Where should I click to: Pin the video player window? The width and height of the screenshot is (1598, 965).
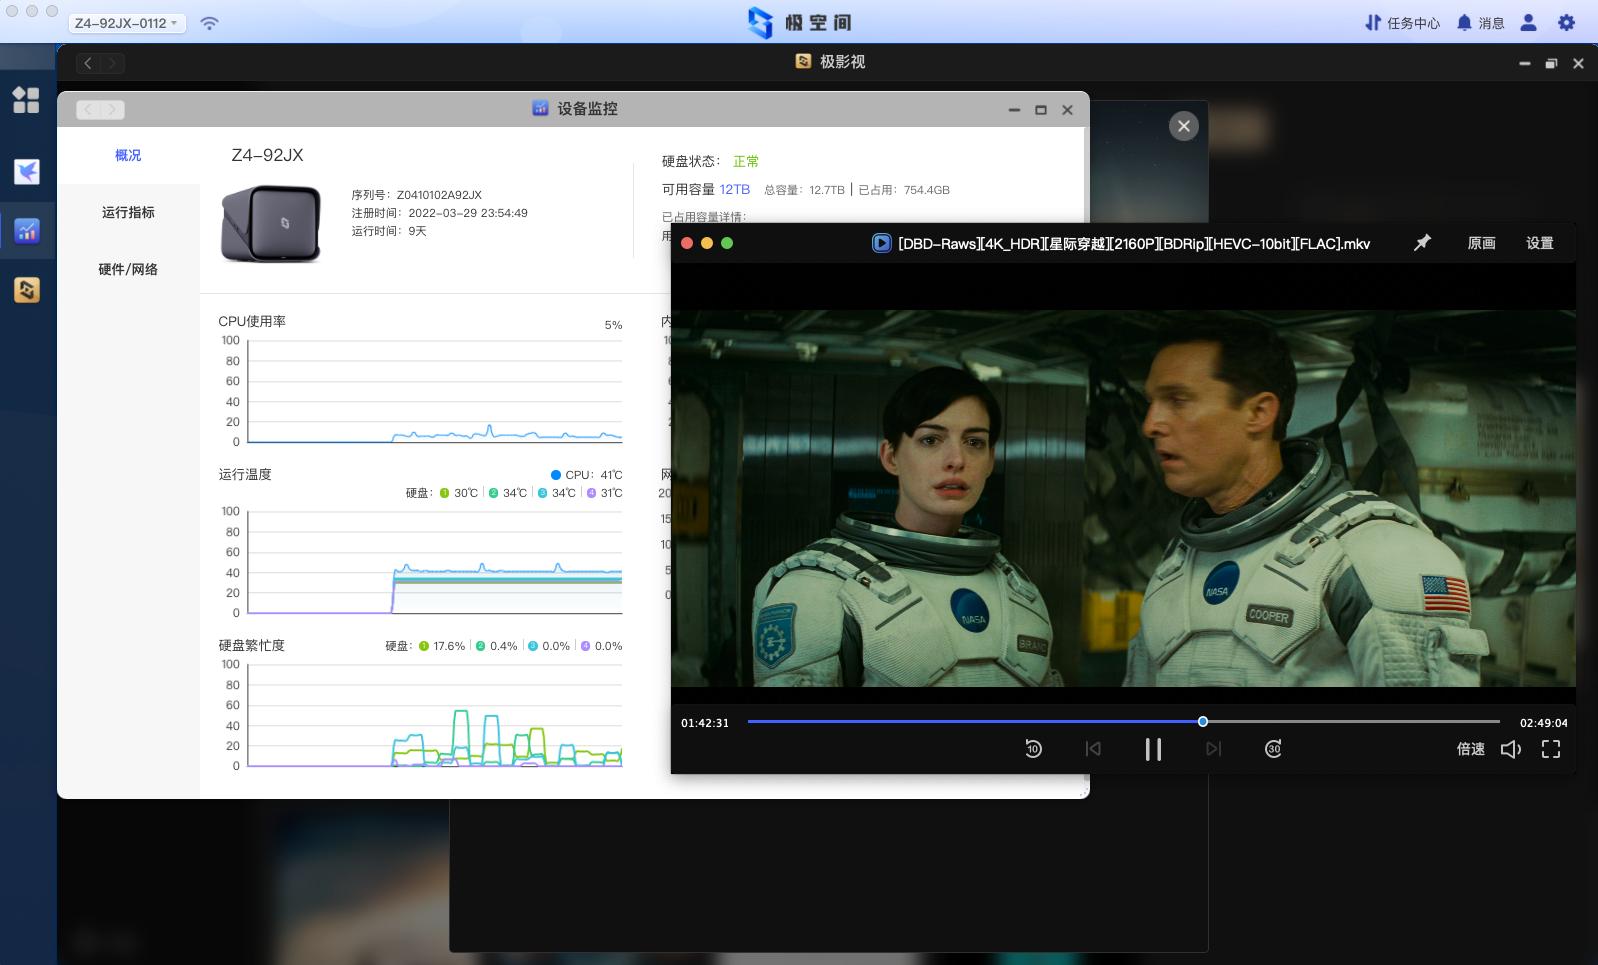(1422, 243)
